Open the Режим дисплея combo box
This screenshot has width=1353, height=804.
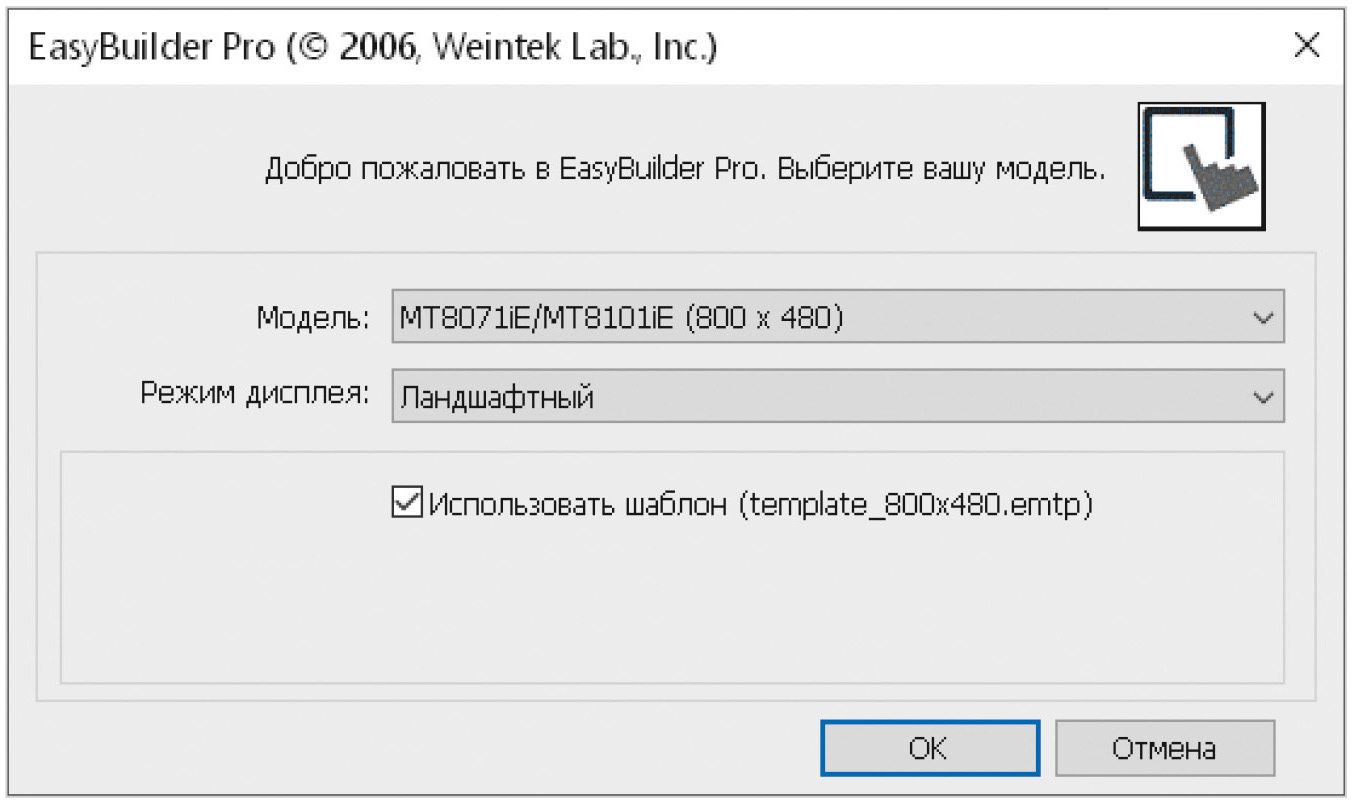838,397
